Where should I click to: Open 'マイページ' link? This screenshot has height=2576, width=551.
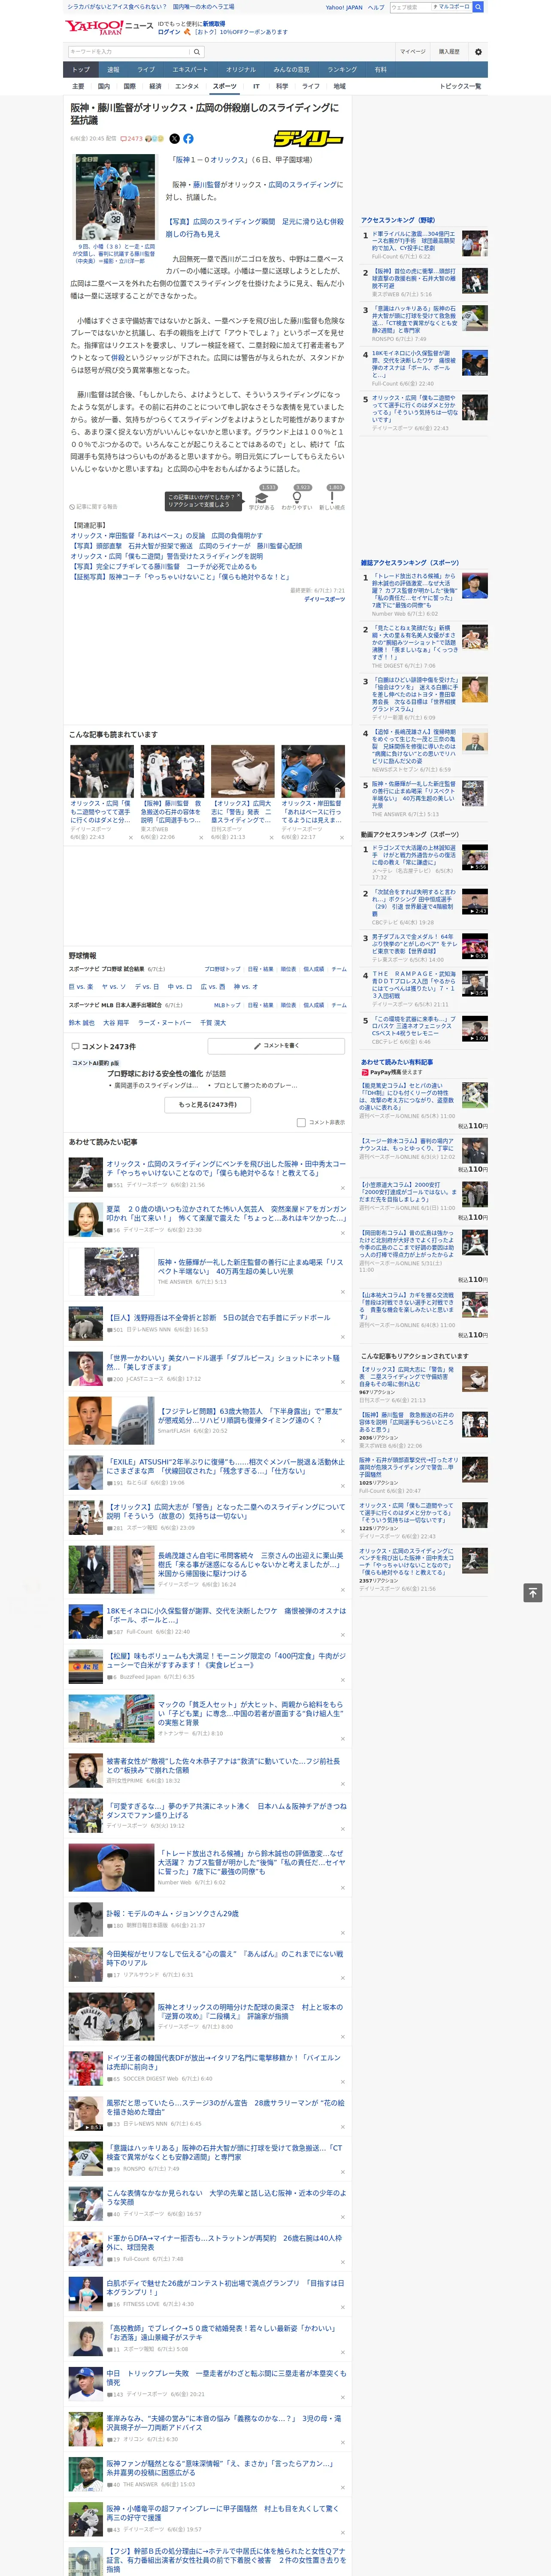pos(413,51)
